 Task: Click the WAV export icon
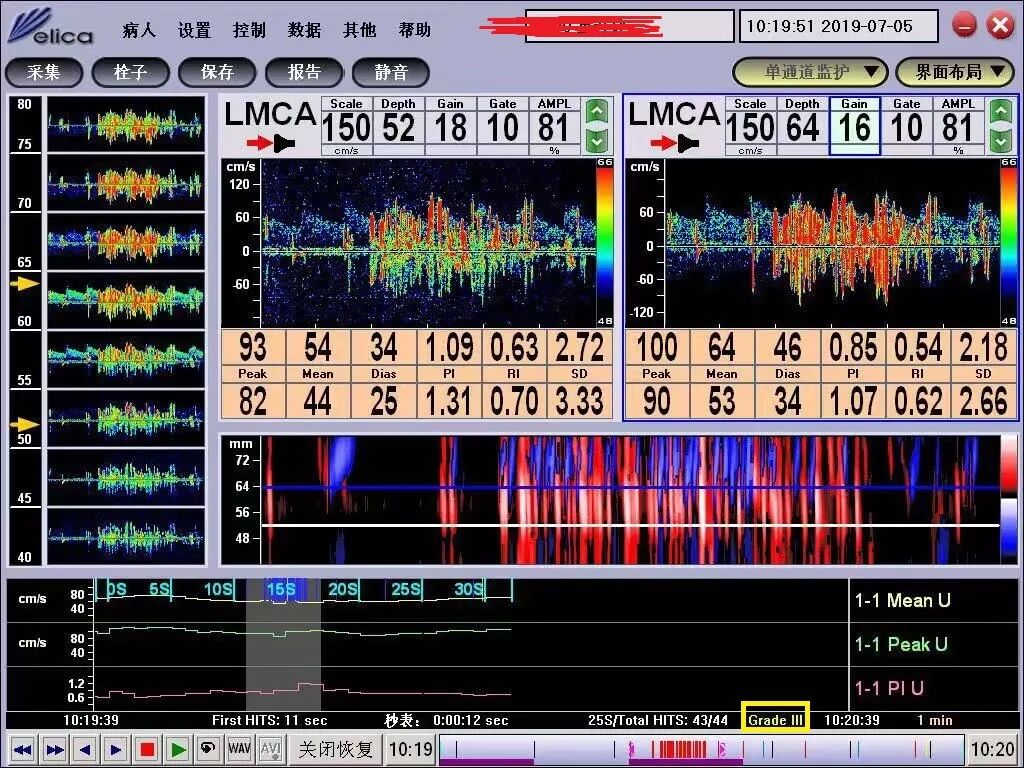[239, 748]
